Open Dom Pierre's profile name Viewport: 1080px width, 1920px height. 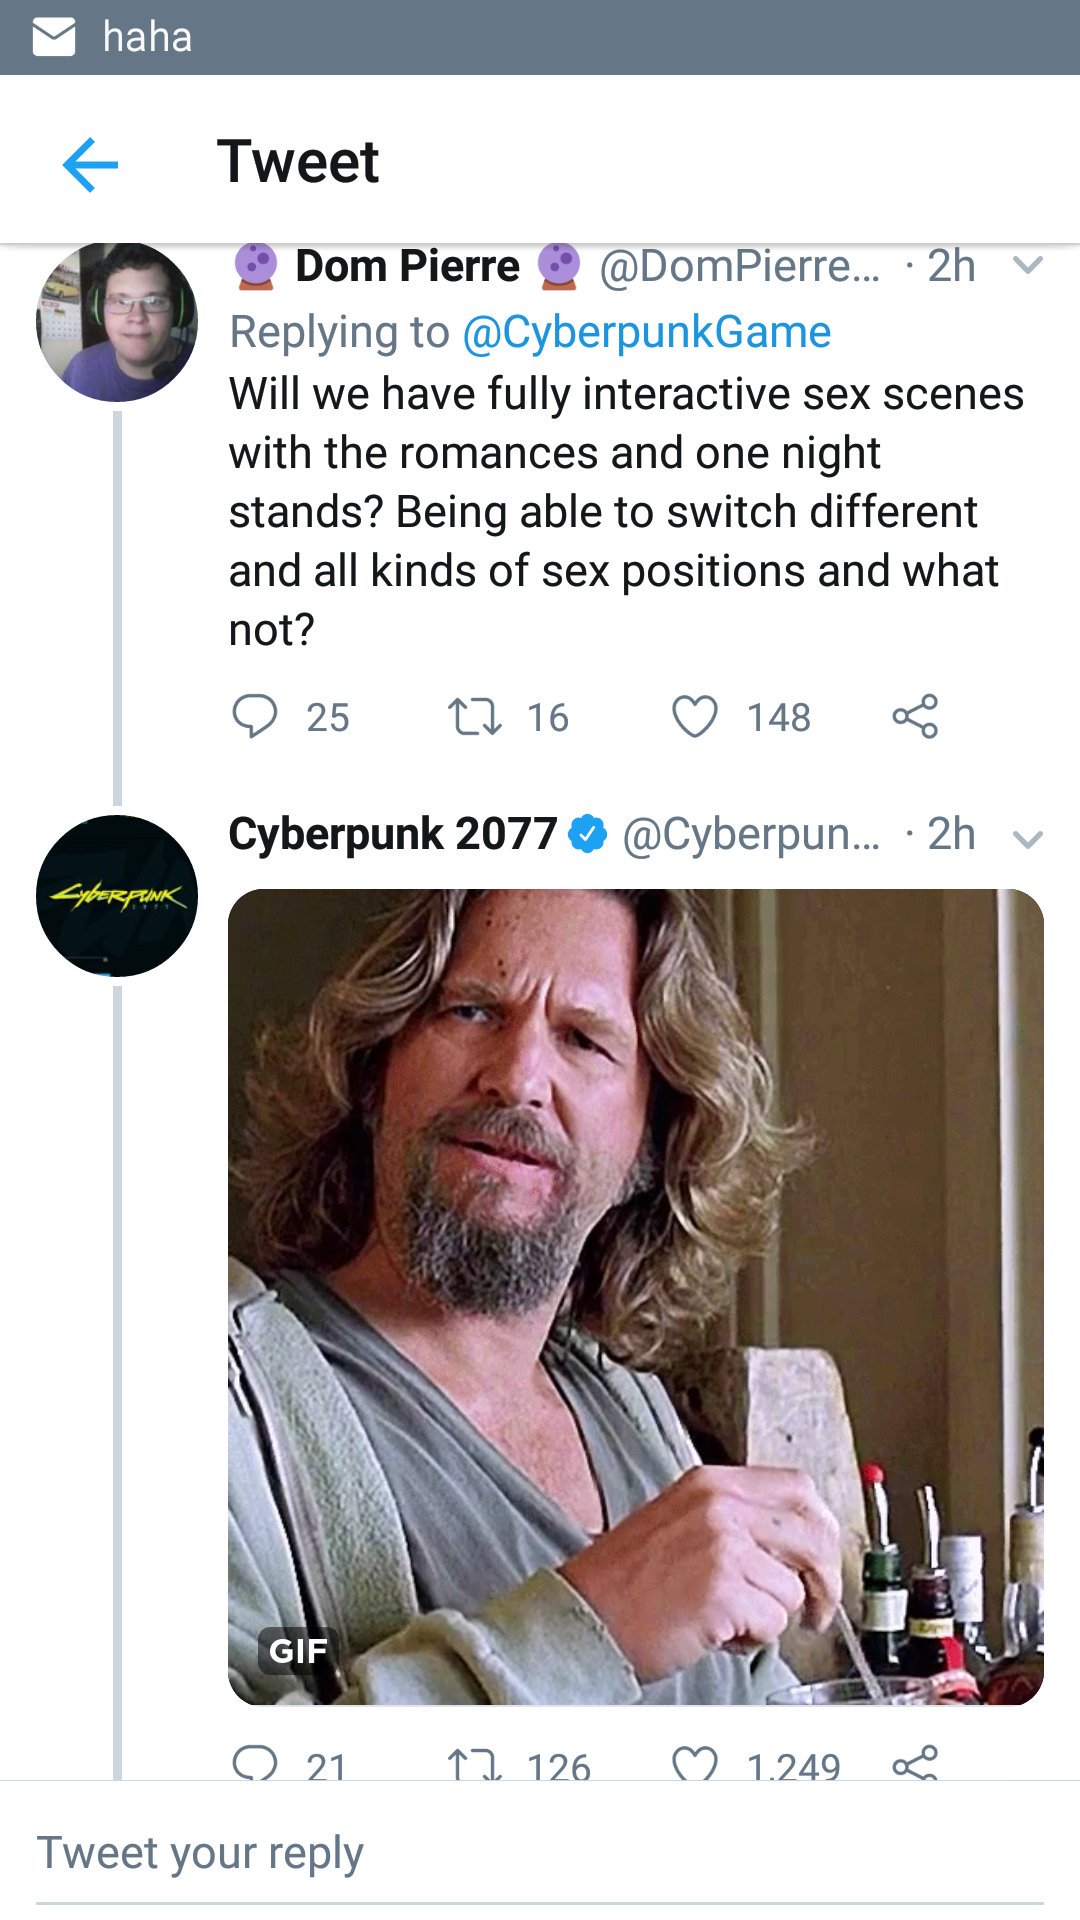coord(407,266)
